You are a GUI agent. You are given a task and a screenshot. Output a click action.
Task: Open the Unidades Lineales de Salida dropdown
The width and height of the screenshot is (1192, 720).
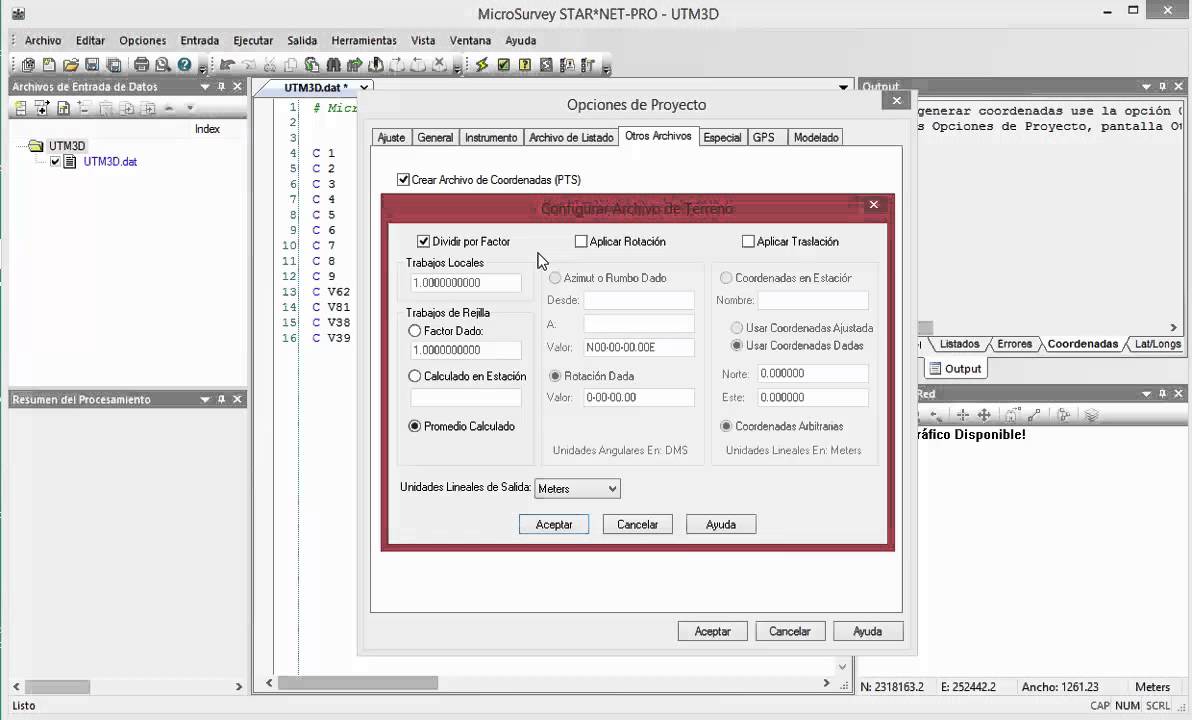point(578,489)
